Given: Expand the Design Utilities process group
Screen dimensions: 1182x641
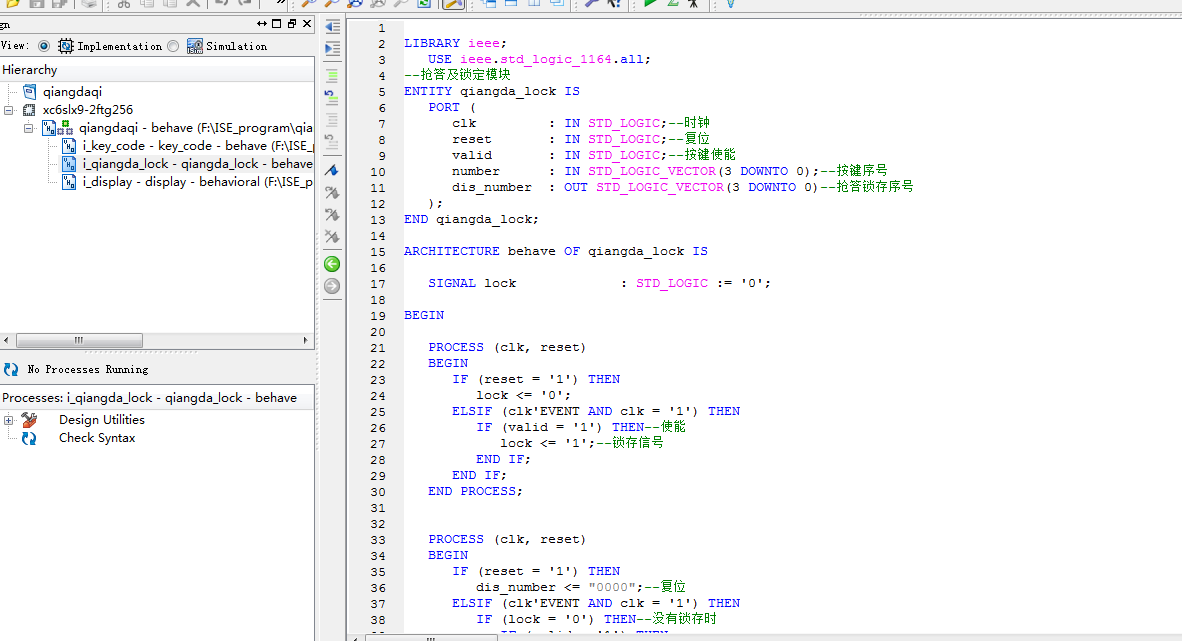Looking at the screenshot, I should (x=9, y=420).
